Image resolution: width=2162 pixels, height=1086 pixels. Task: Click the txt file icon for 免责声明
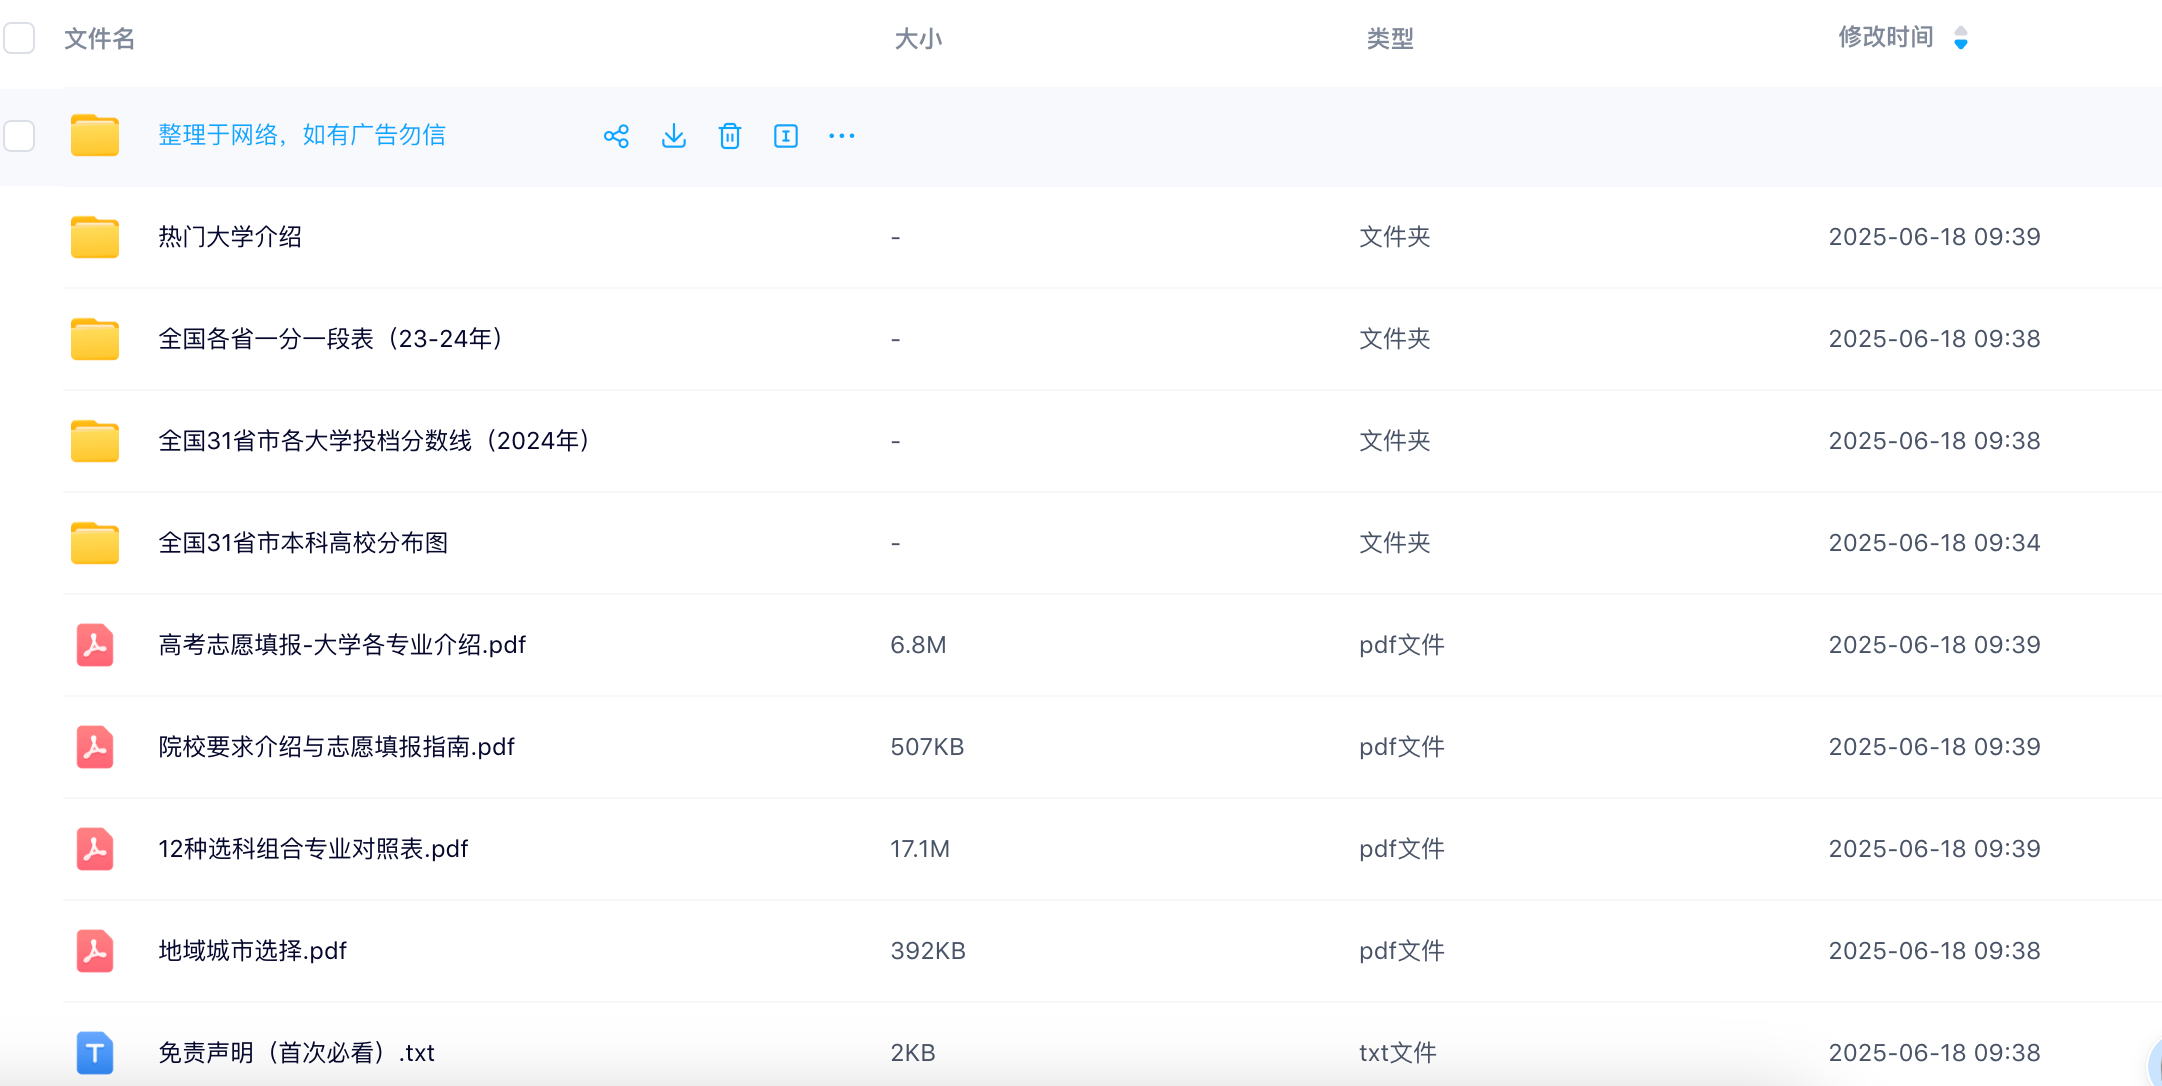point(95,1052)
